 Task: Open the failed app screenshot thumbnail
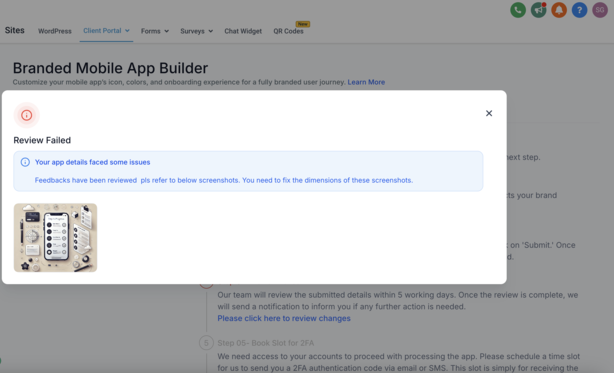(x=55, y=238)
